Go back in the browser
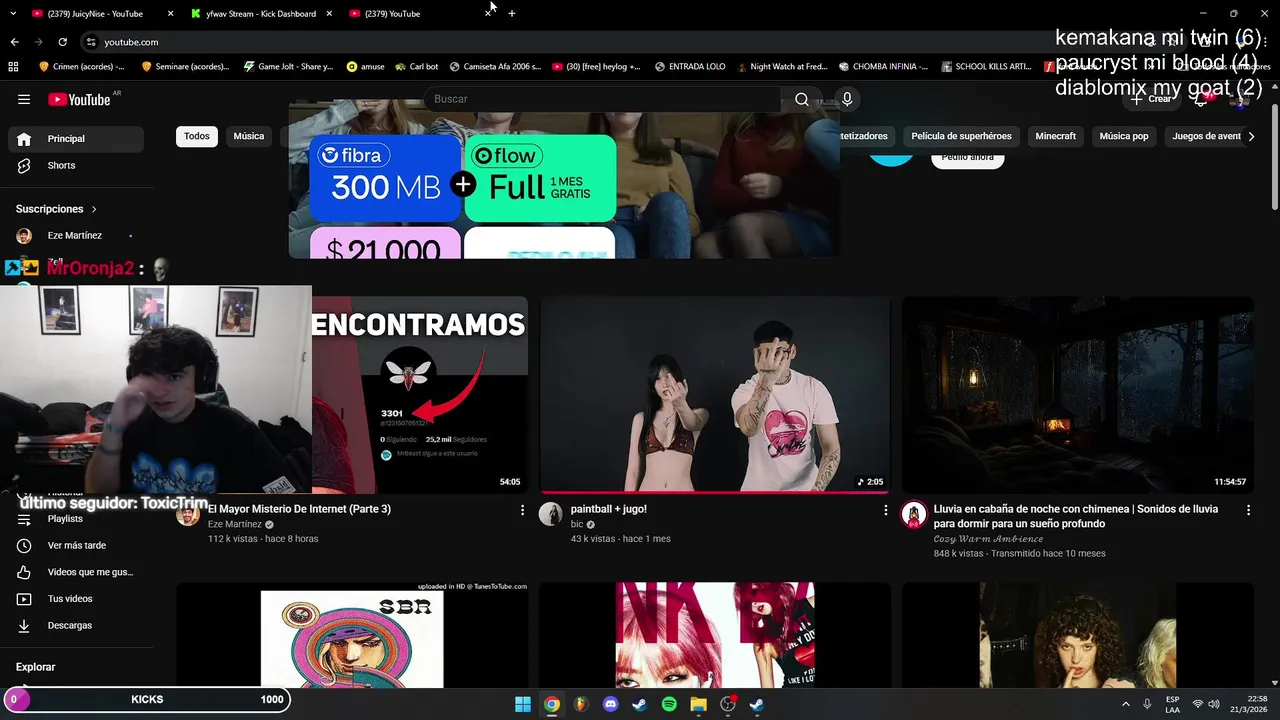This screenshot has width=1280, height=720. pyautogui.click(x=14, y=42)
